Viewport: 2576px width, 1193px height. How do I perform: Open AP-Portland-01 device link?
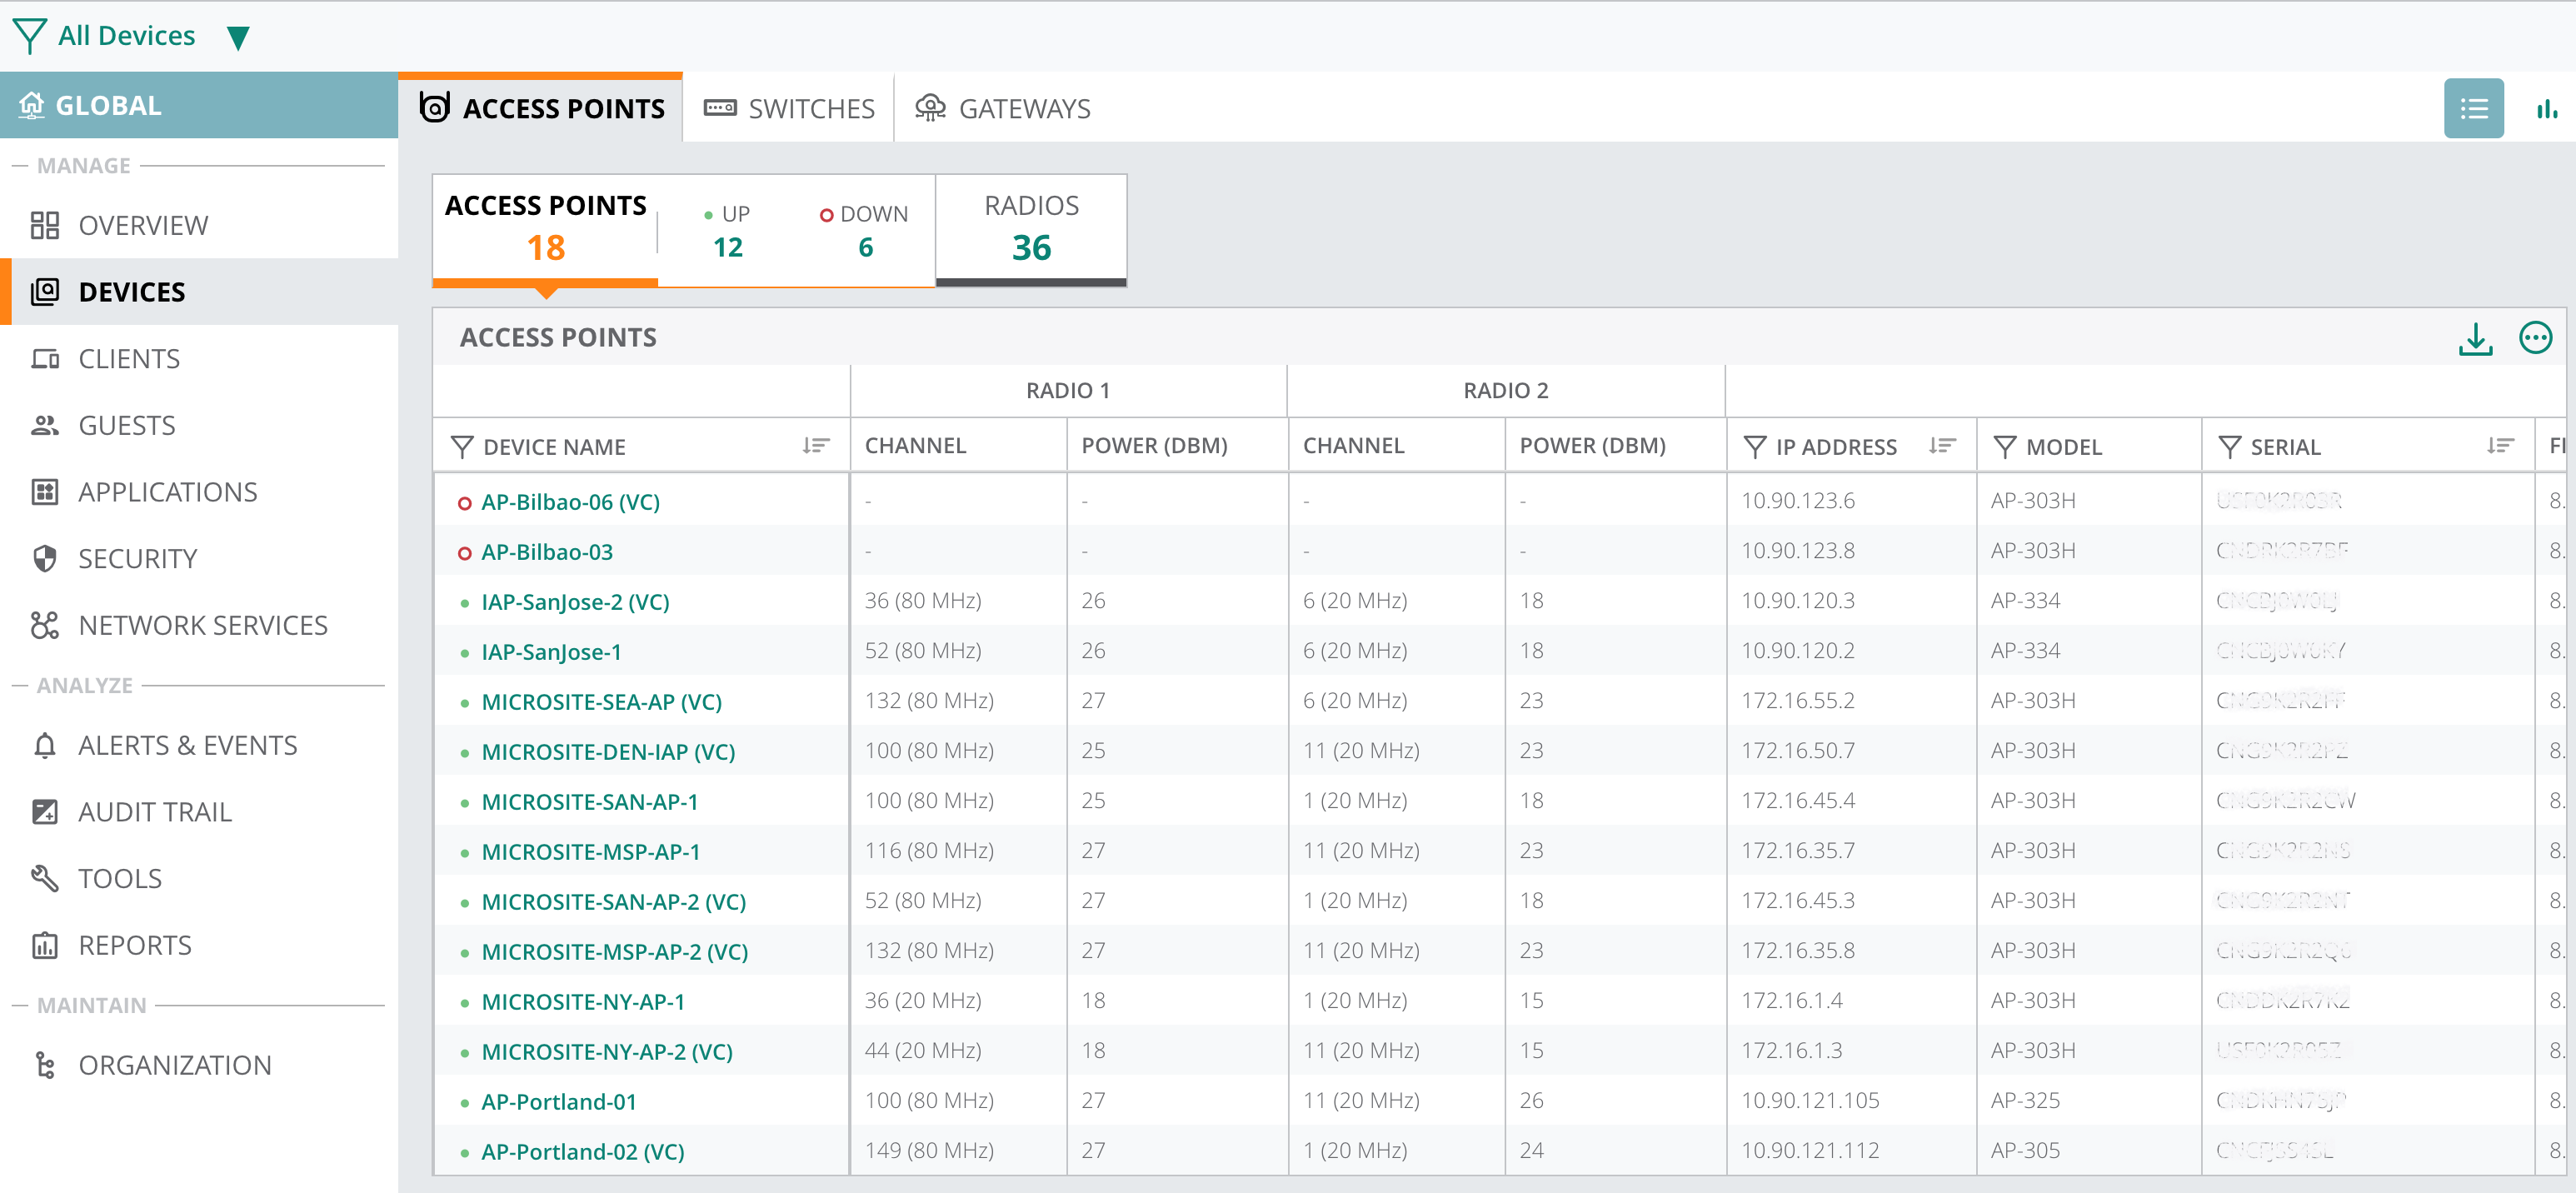point(558,1102)
